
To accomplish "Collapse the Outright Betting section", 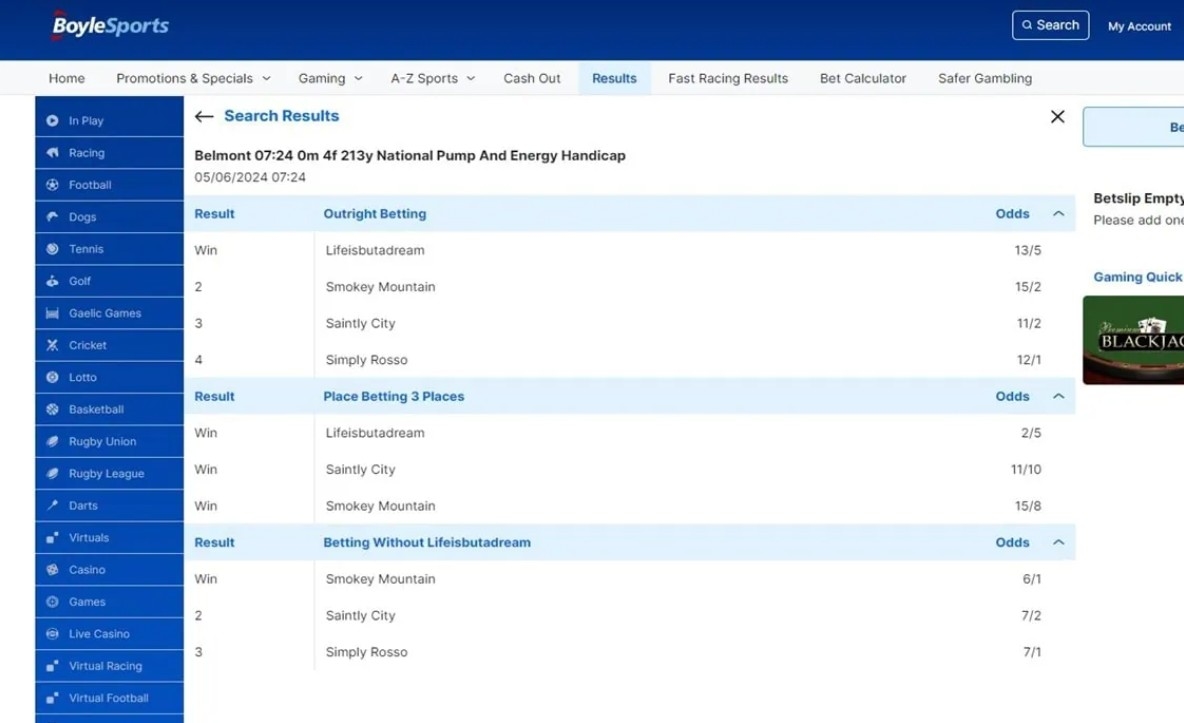I will click(1058, 214).
